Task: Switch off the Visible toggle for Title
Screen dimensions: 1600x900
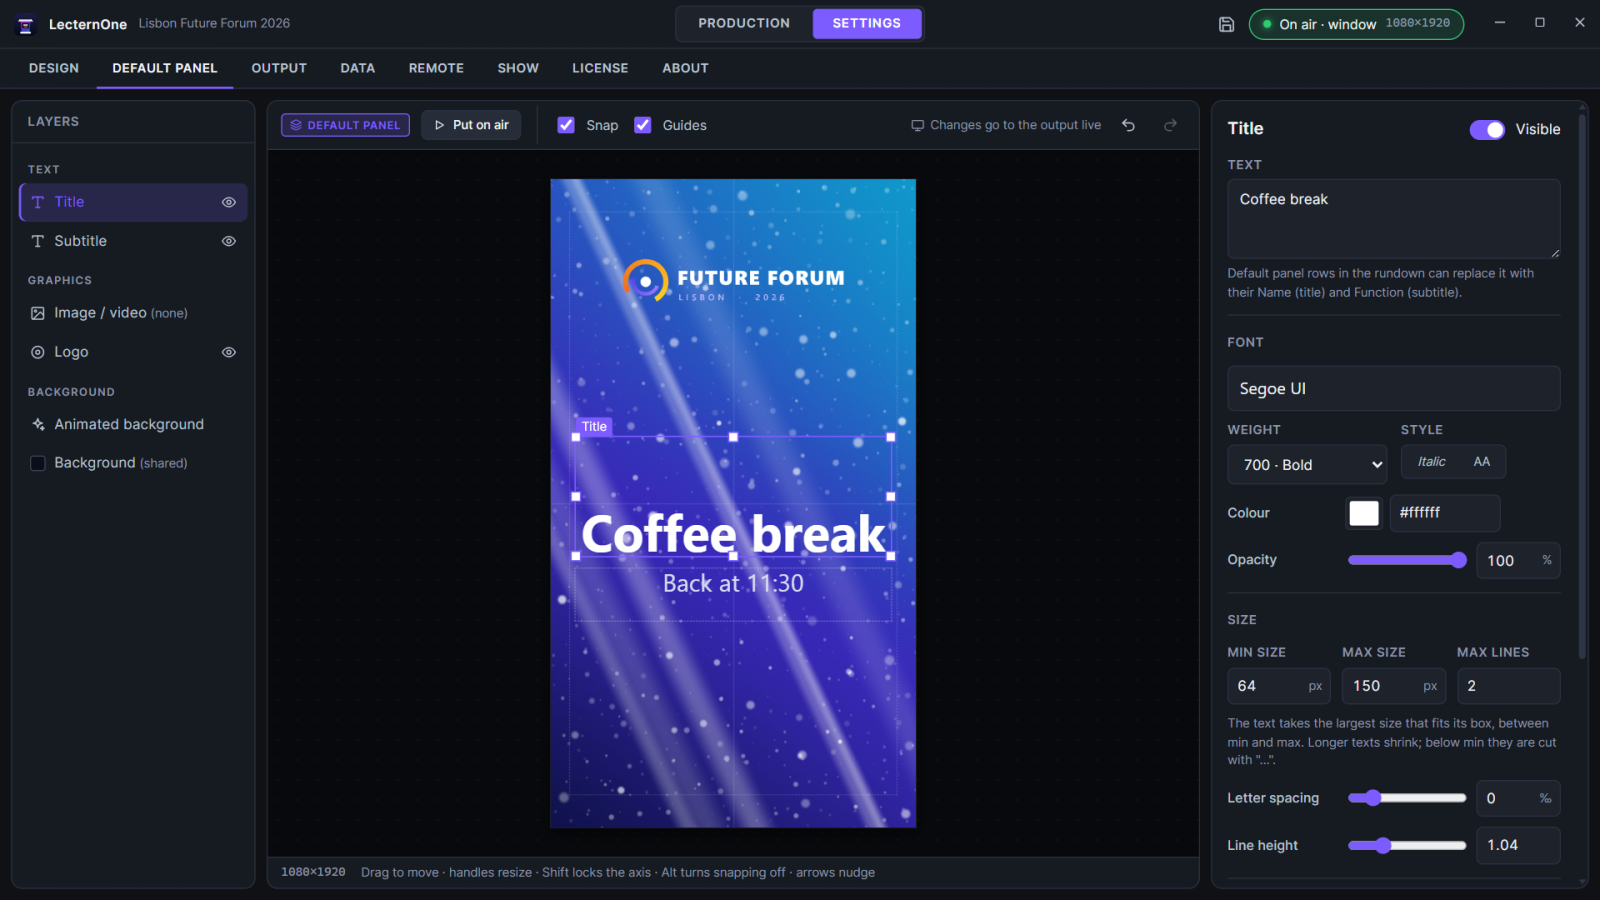Action: tap(1487, 130)
